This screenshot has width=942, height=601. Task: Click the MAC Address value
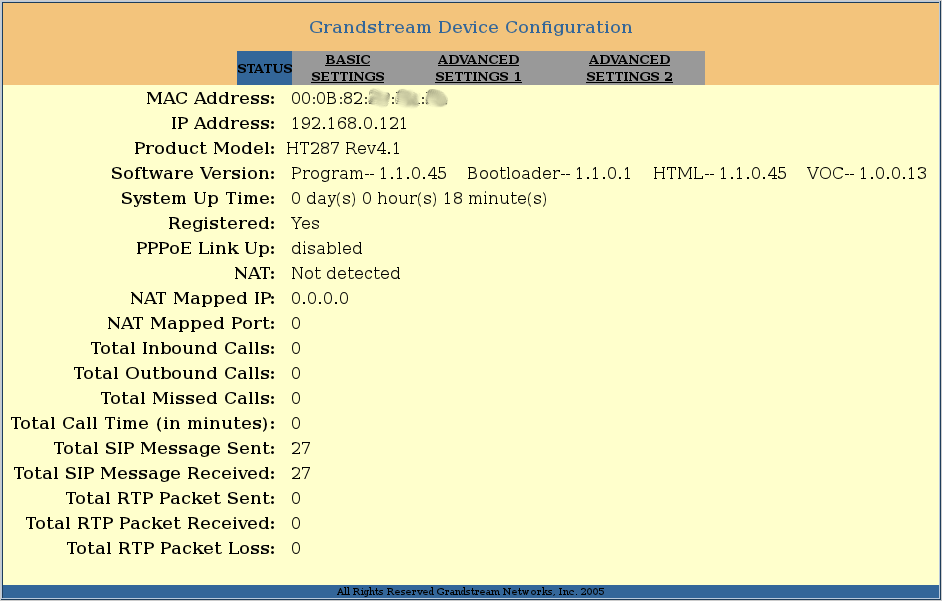click(x=368, y=99)
